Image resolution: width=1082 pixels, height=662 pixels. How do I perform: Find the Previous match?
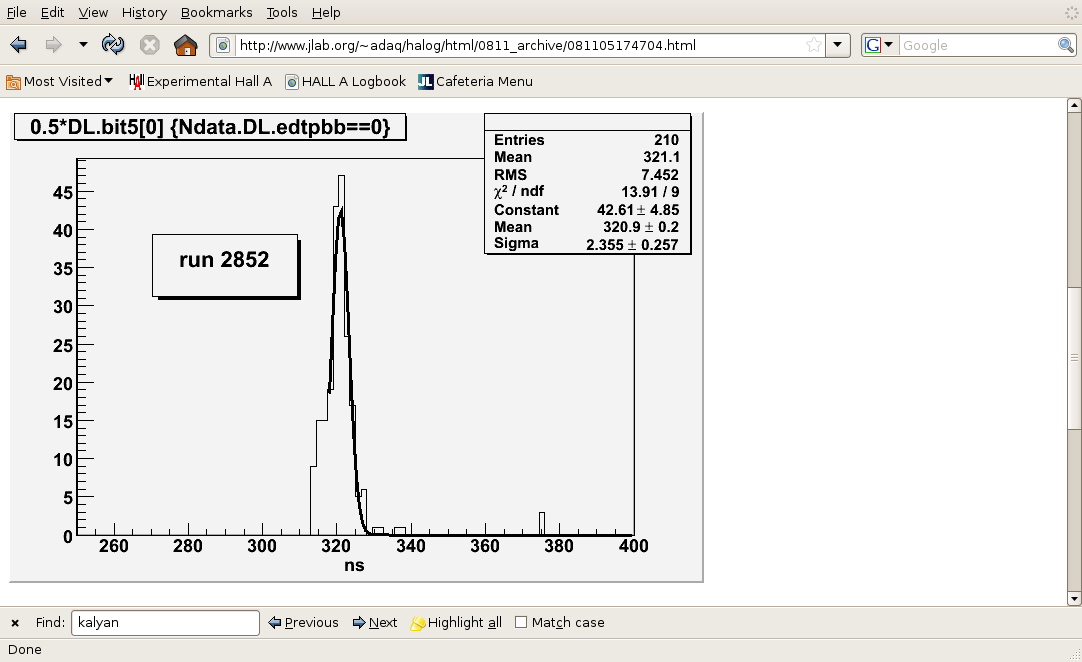304,623
